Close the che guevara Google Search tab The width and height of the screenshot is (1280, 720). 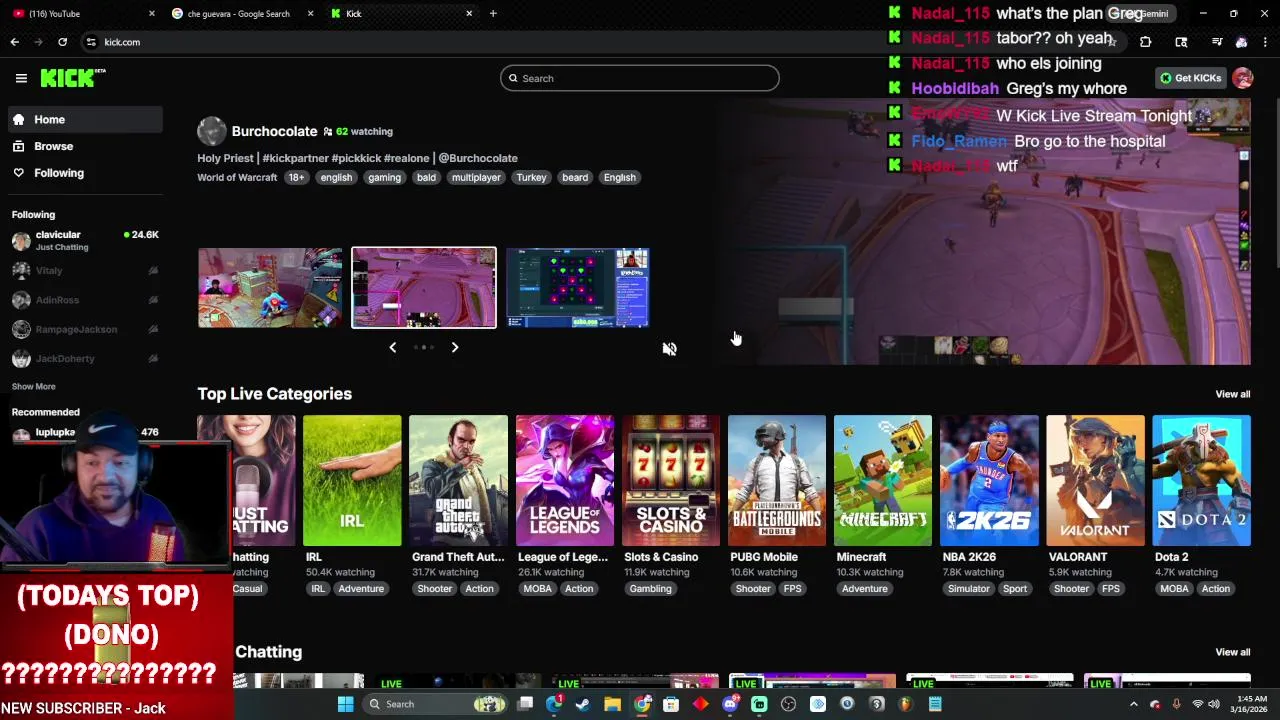[310, 13]
